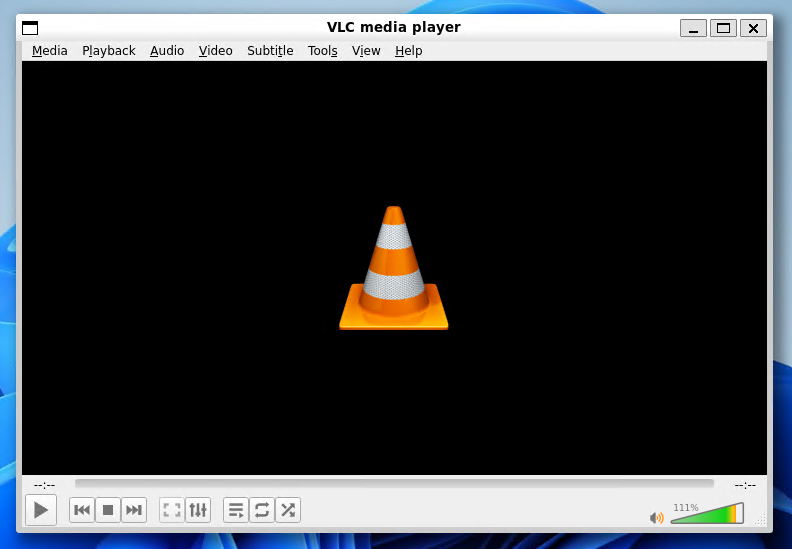
Task: Click the window resize grip corner
Action: (761, 519)
